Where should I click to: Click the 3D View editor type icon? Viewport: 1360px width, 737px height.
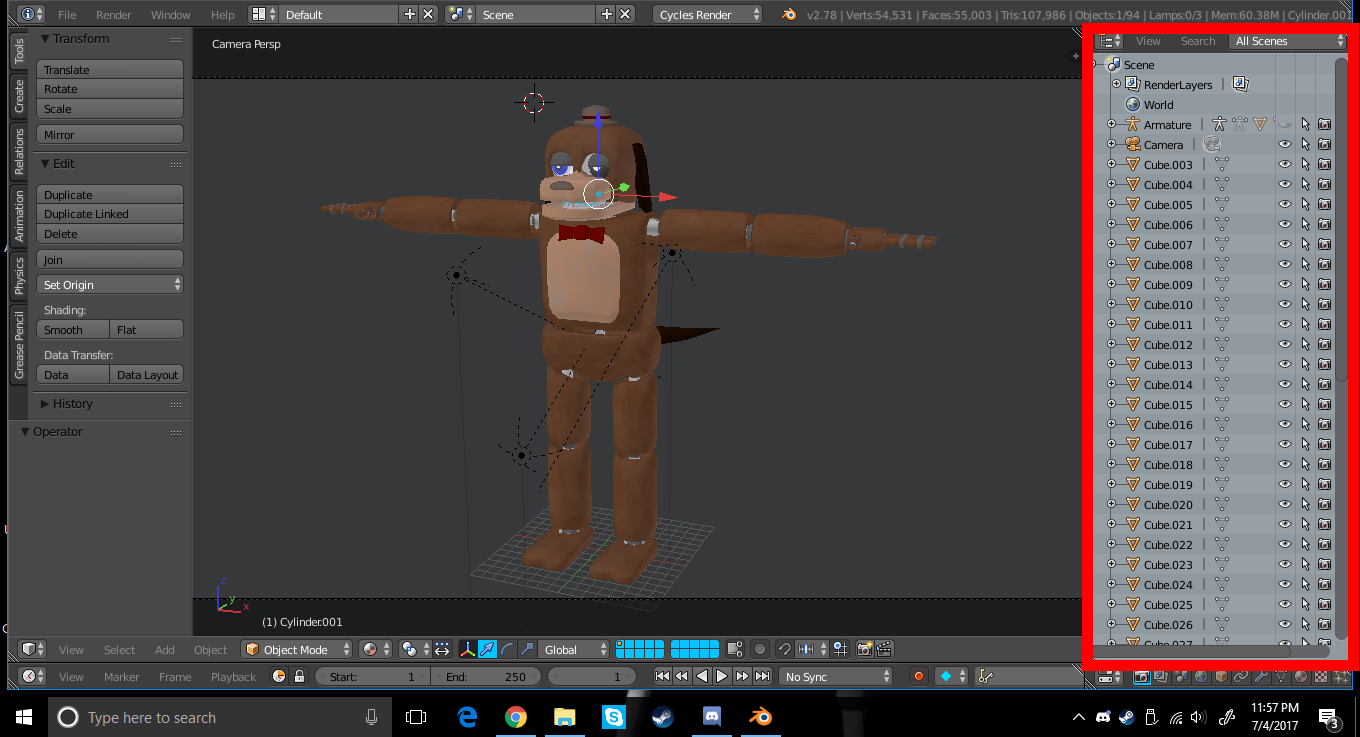pos(34,649)
